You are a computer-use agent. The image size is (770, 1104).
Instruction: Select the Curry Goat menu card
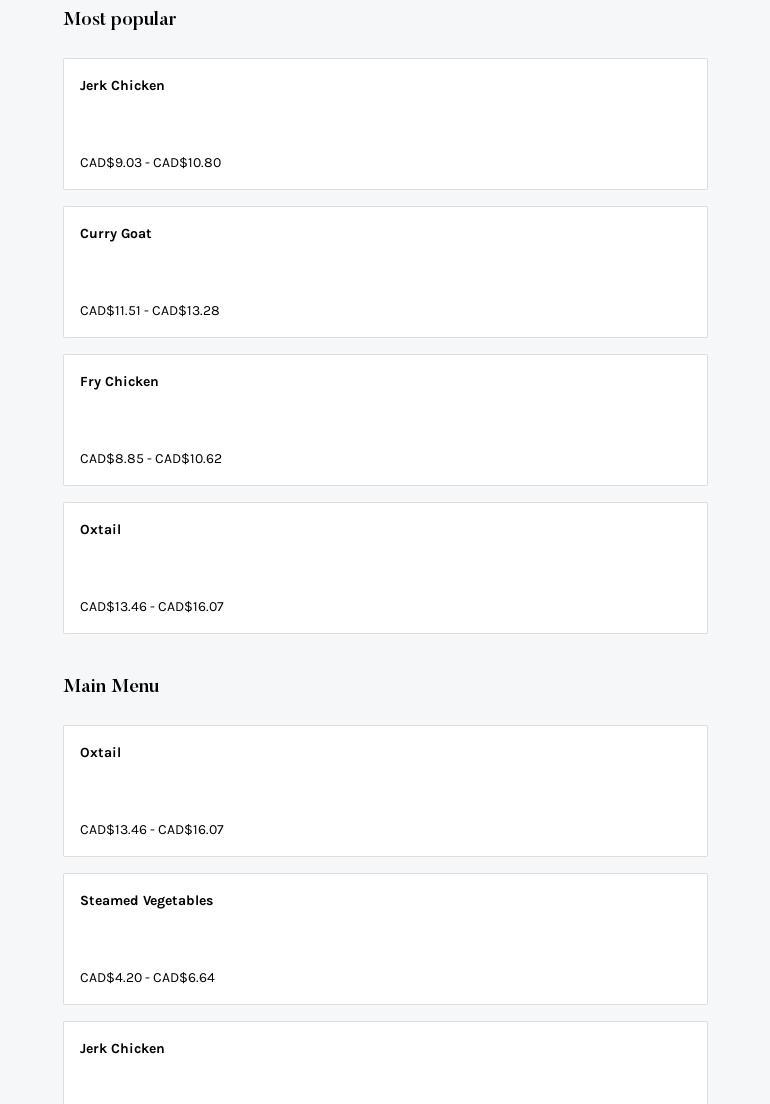pos(385,272)
